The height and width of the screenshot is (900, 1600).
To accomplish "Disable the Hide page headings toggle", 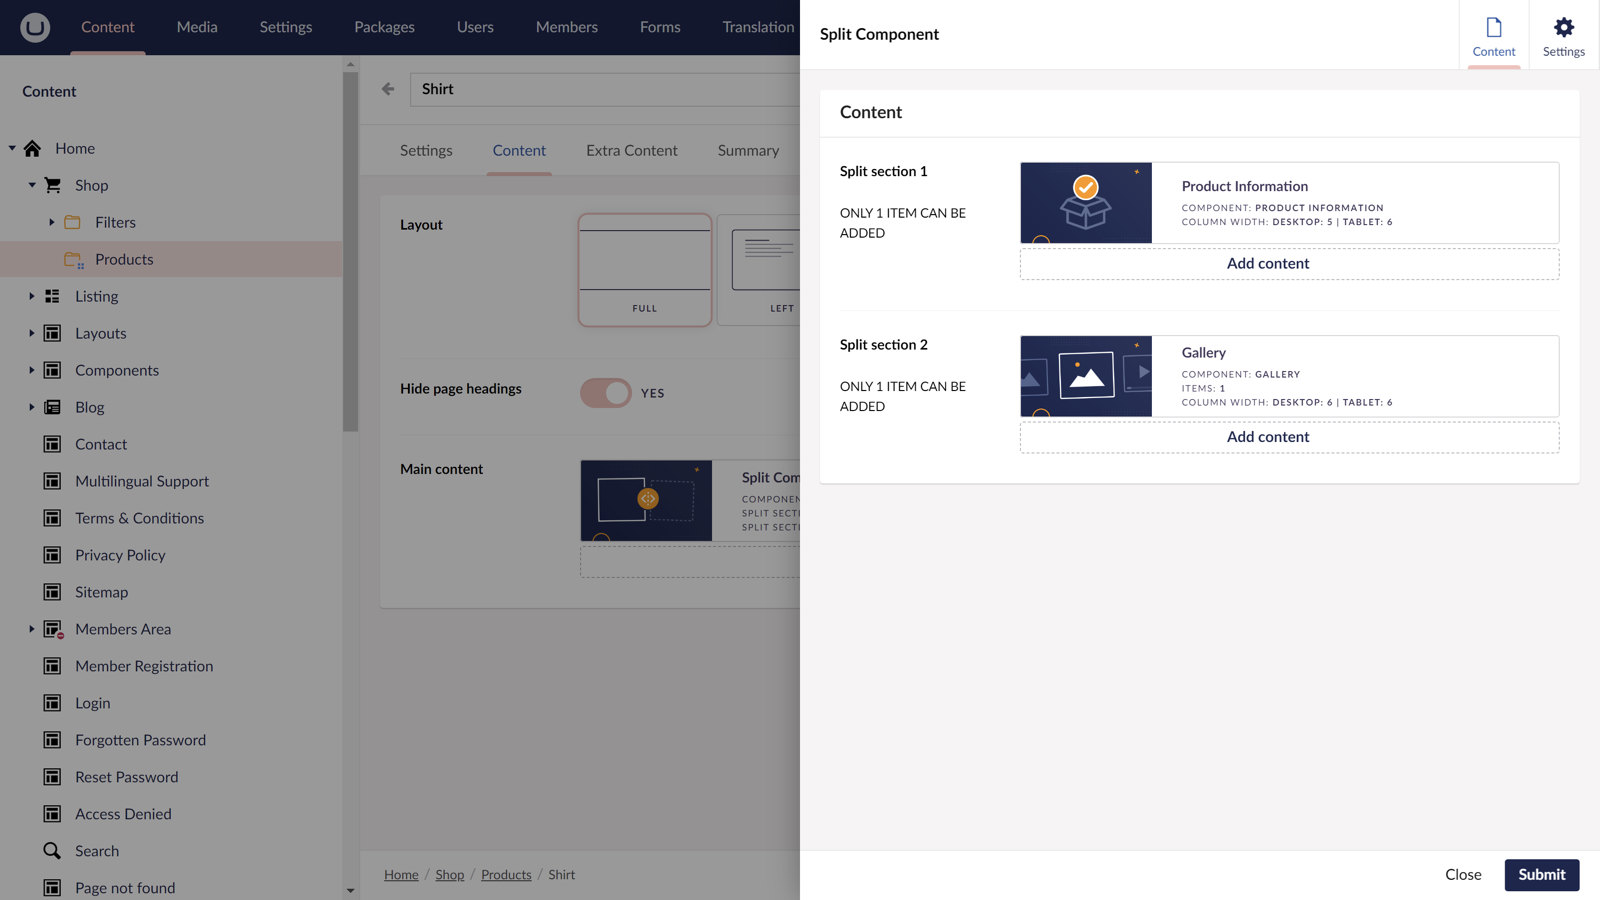I will point(604,392).
